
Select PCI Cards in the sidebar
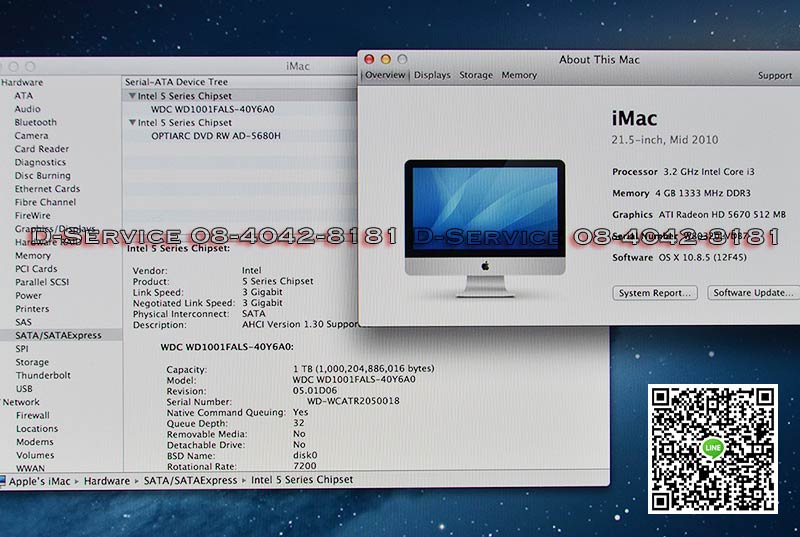pyautogui.click(x=36, y=268)
